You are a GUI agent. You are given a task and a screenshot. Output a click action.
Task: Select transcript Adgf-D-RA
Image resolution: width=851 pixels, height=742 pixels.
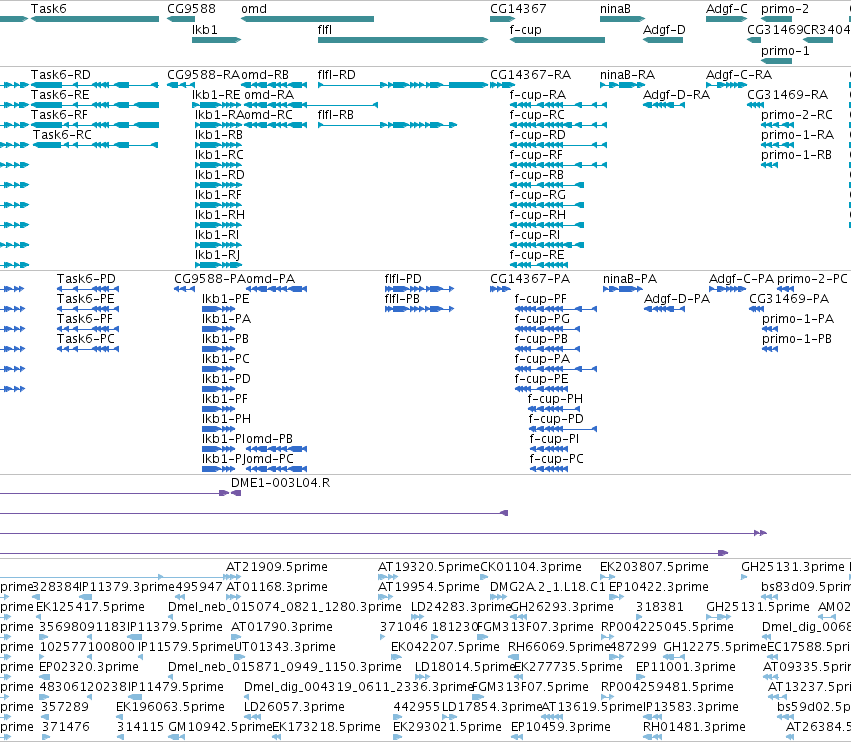(664, 105)
